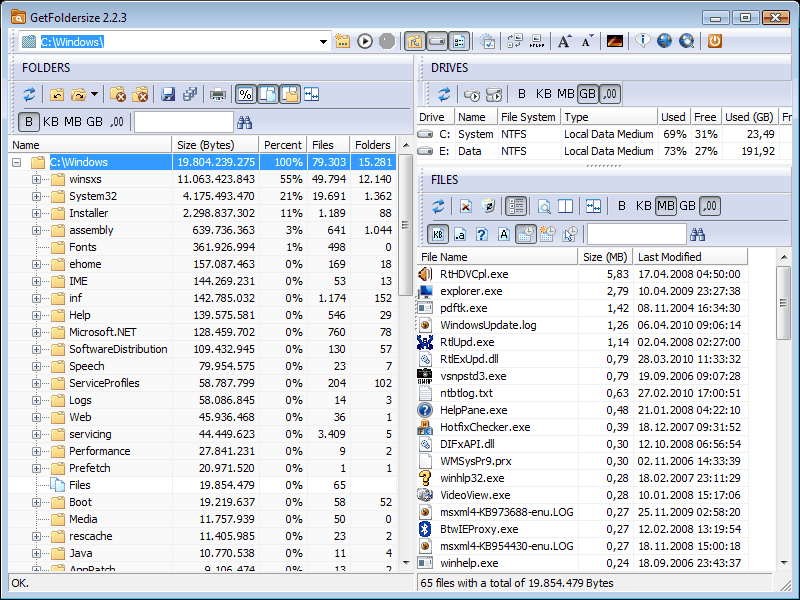Expand the SoftwareDistribution folder
The width and height of the screenshot is (800, 600).
pos(36,349)
